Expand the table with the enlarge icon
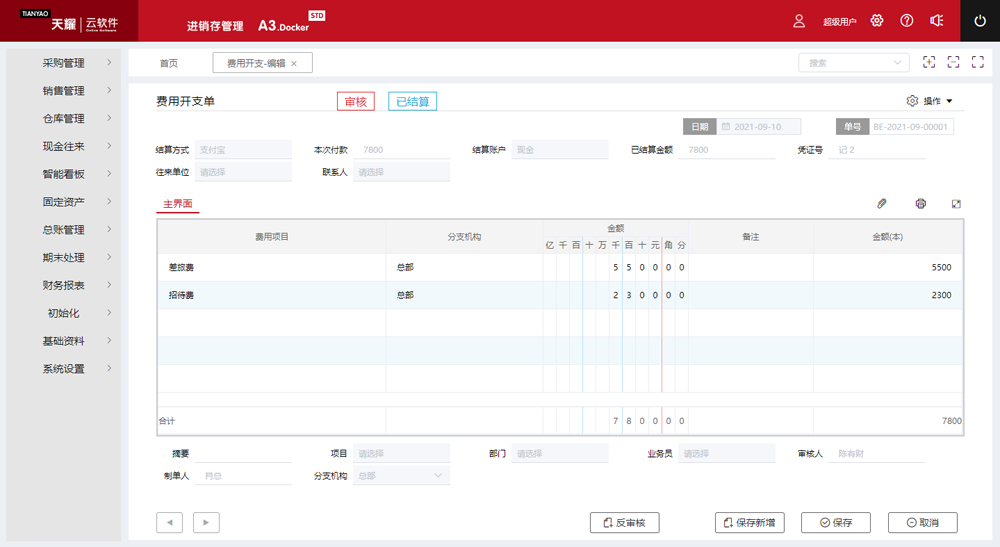 [956, 204]
